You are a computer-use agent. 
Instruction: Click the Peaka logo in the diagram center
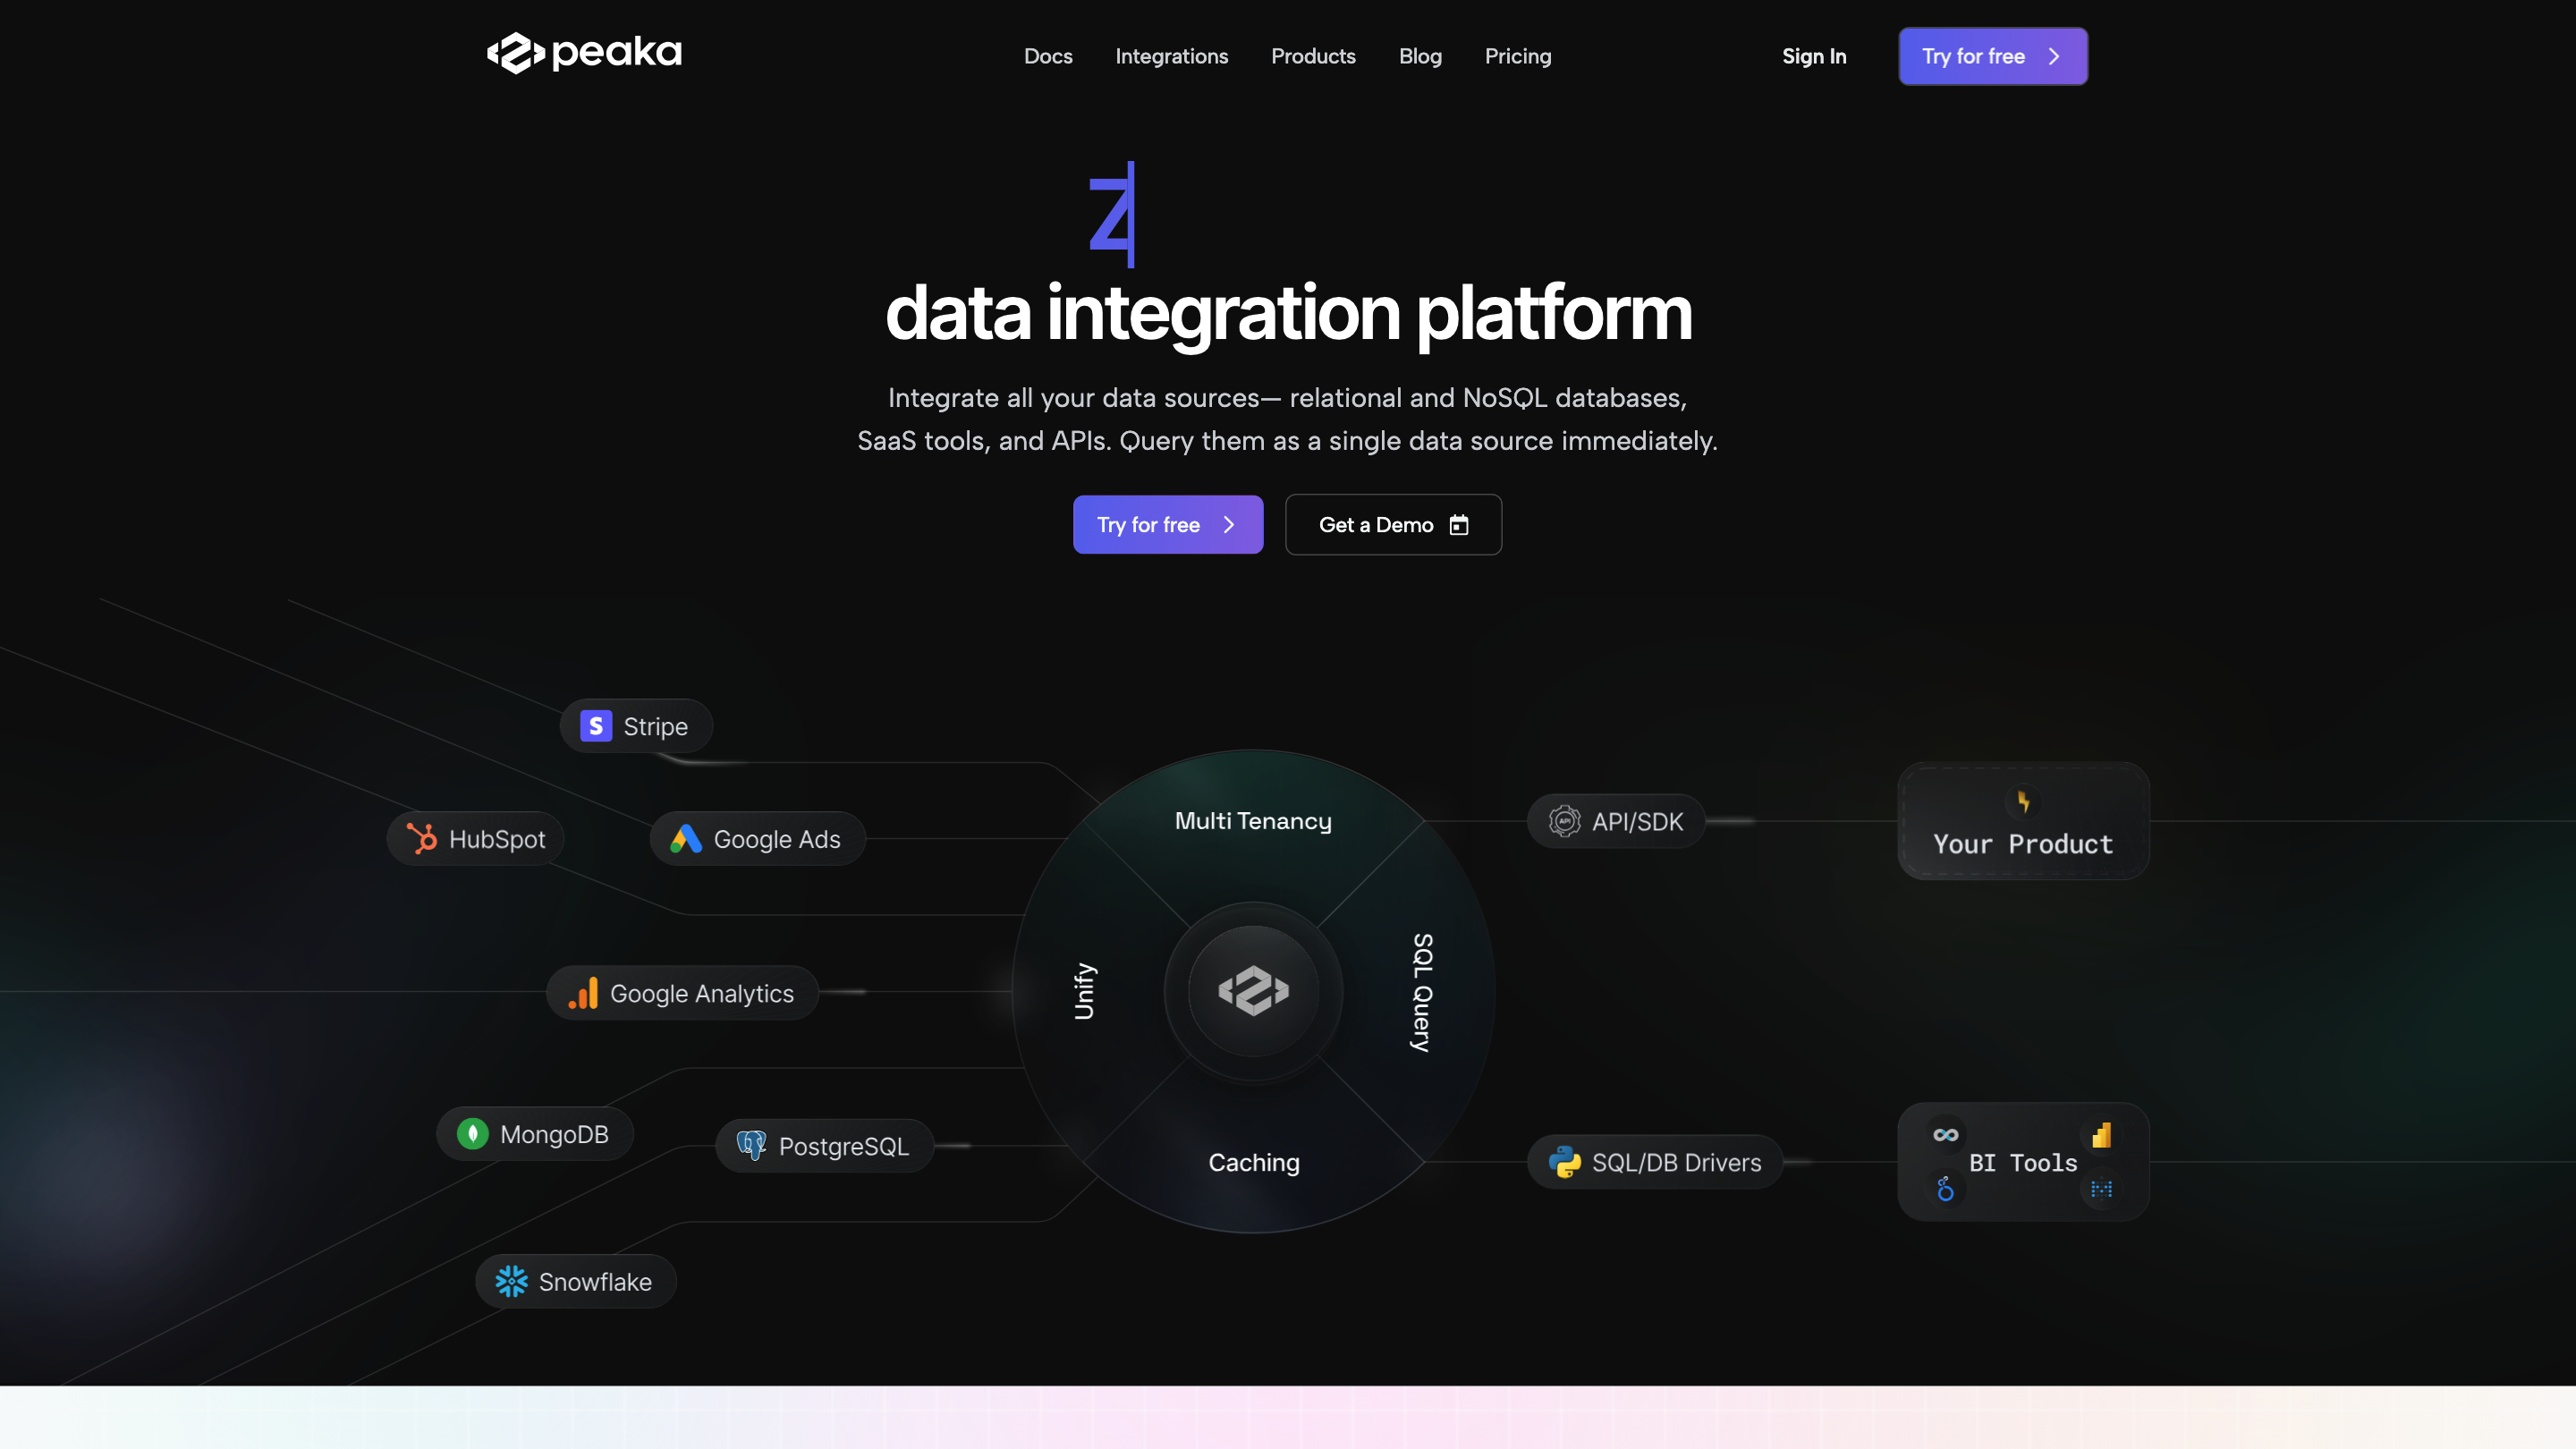coord(1253,991)
